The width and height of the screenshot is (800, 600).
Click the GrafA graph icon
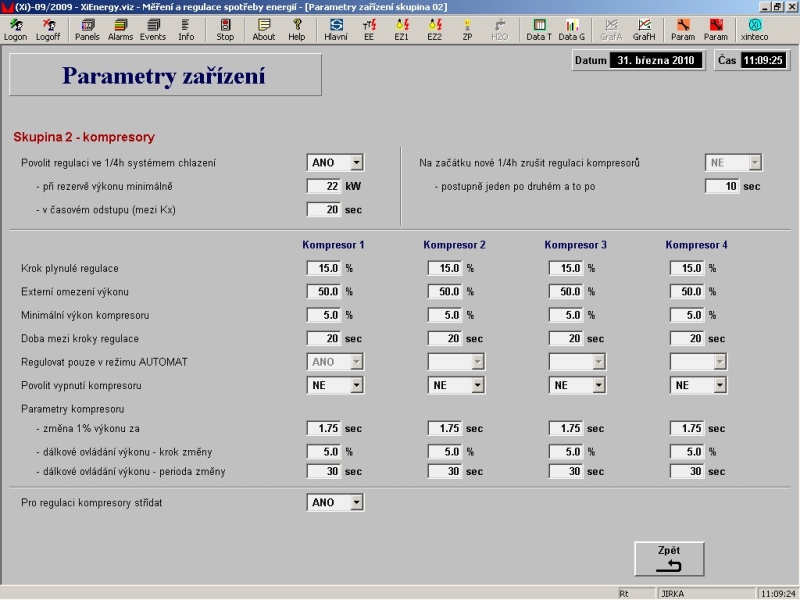pyautogui.click(x=611, y=30)
